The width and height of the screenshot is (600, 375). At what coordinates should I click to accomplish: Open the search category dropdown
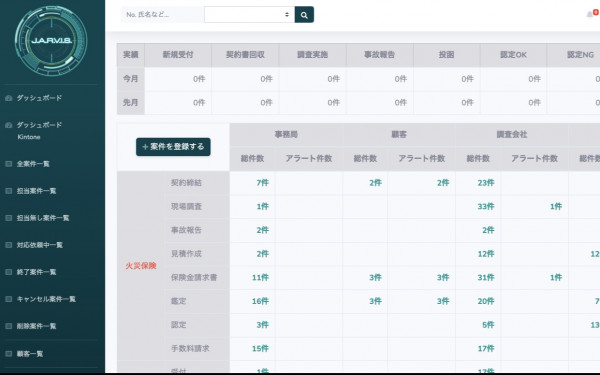click(x=249, y=15)
